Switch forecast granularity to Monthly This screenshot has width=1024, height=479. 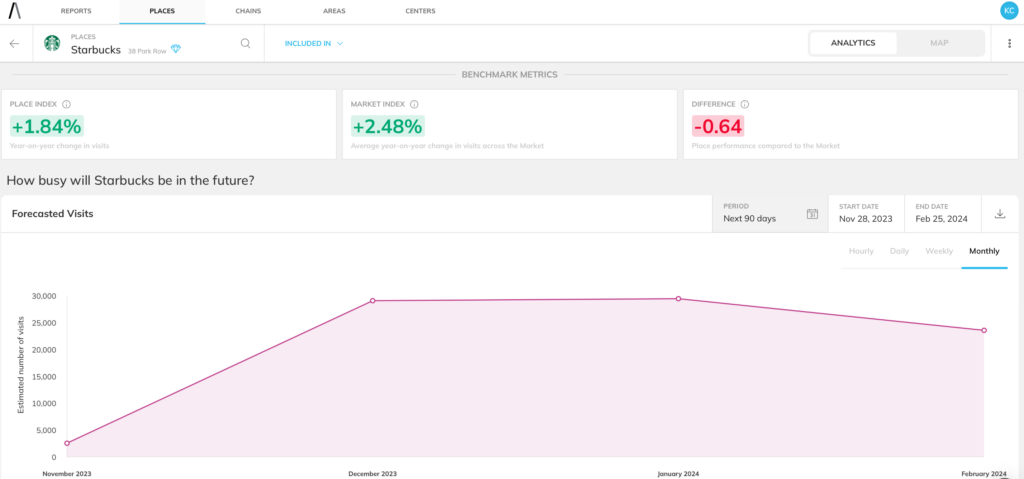(x=984, y=251)
